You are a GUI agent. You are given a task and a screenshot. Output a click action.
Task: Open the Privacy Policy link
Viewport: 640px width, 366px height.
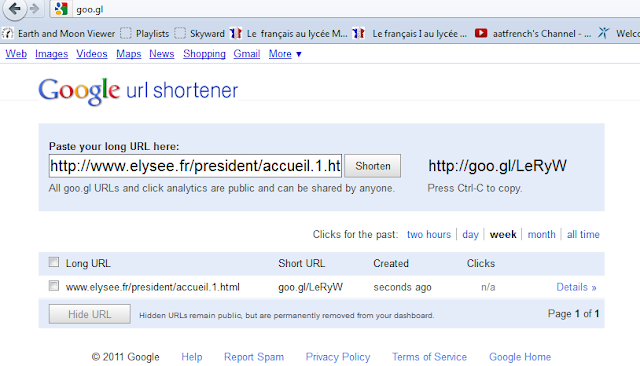[338, 357]
